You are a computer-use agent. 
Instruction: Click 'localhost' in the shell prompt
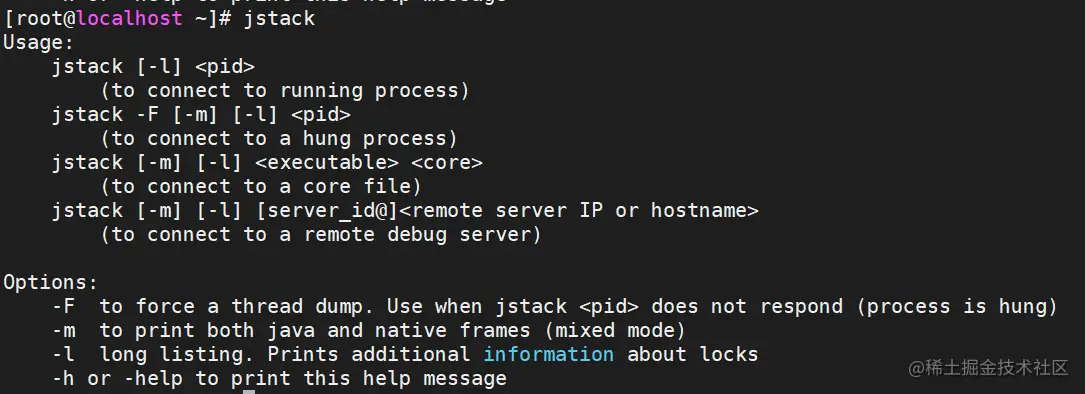[129, 18]
